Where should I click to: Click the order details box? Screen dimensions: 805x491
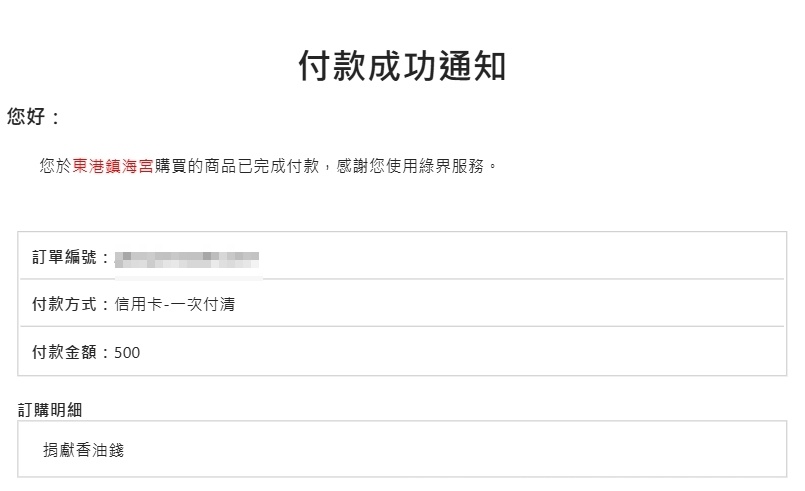click(x=402, y=449)
